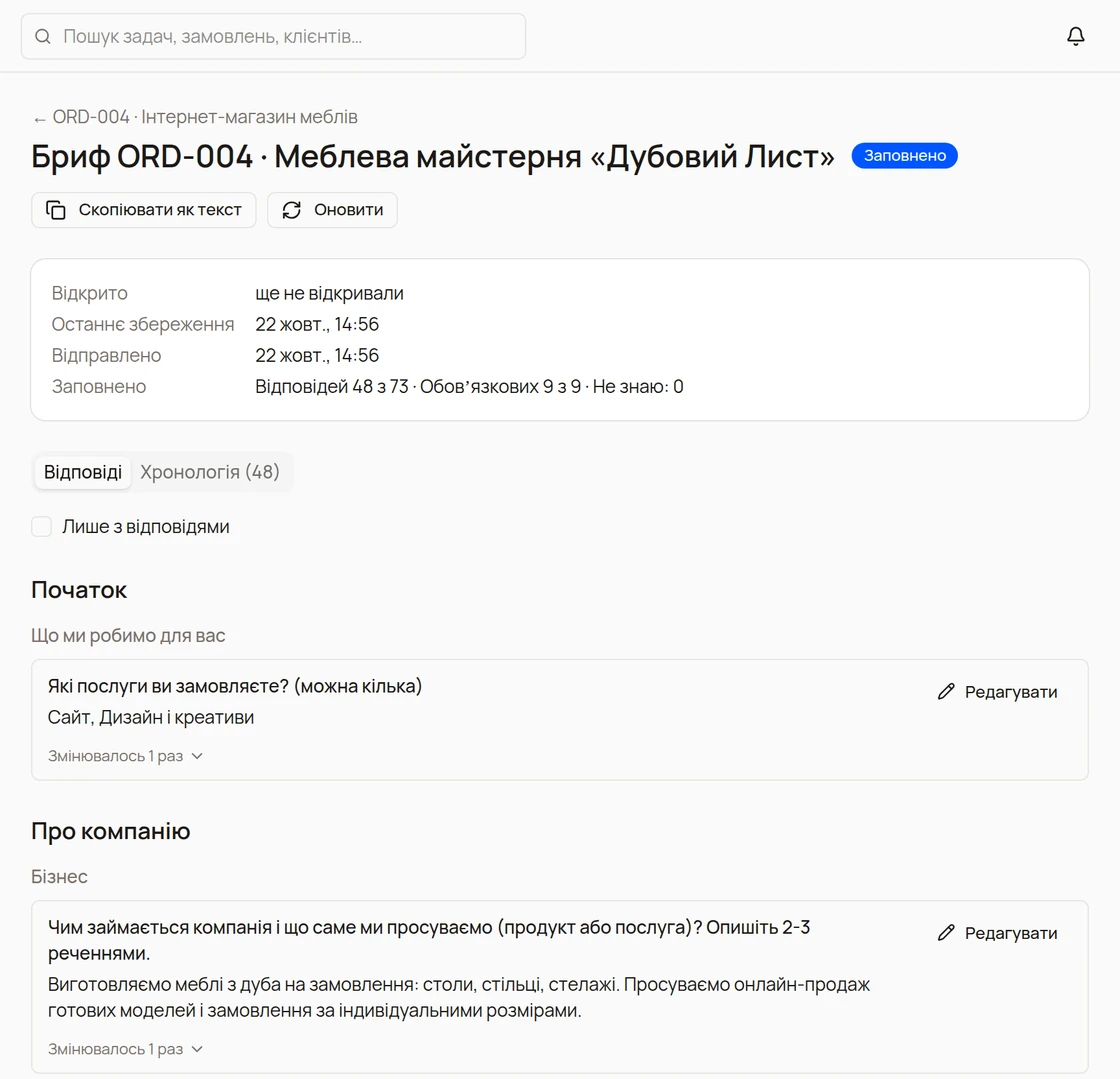Open the notifications bell

point(1075,36)
